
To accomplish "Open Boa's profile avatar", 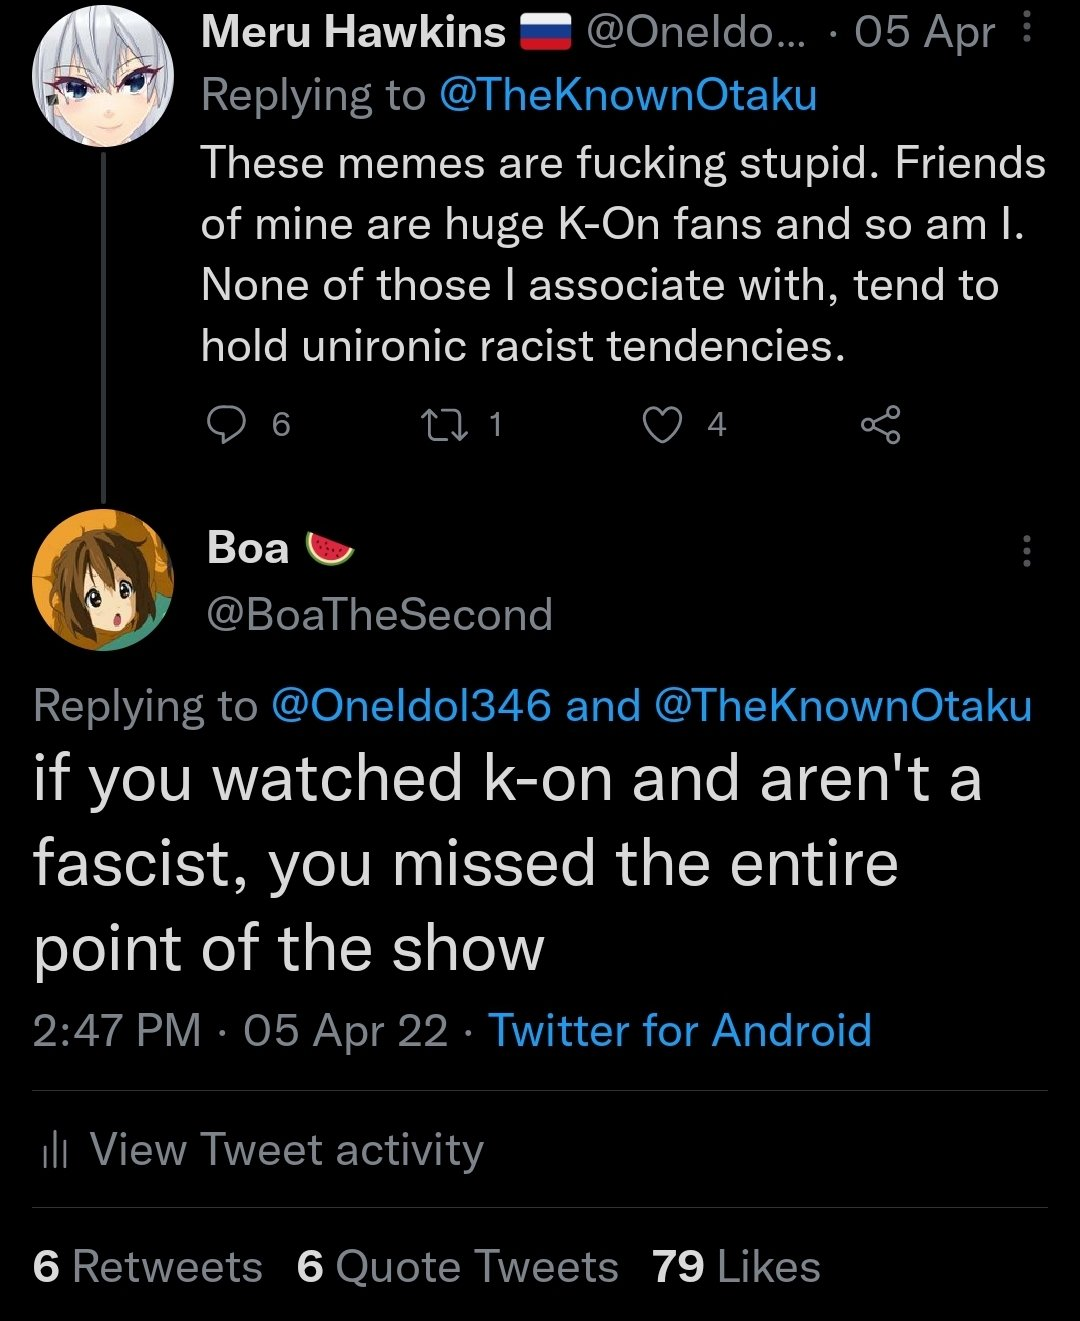I will 103,580.
